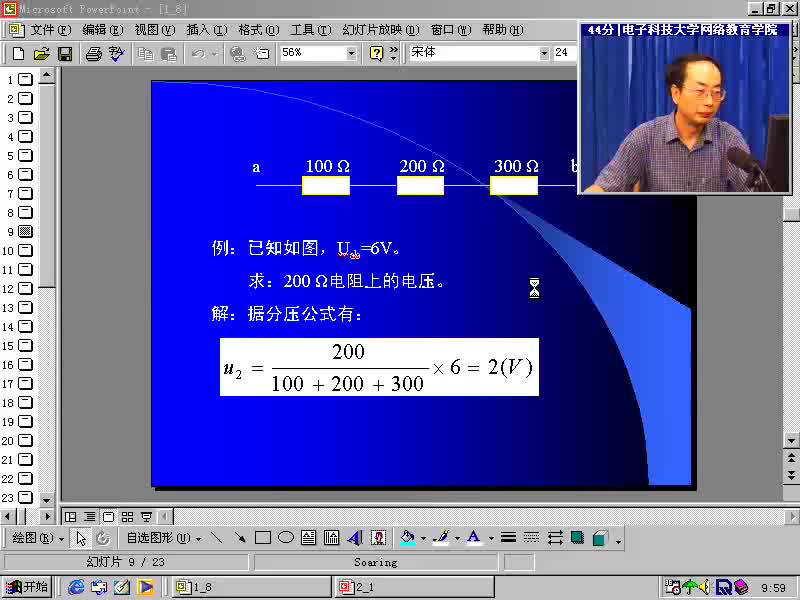The width and height of the screenshot is (800, 600).
Task: Switch to Normal view button
Action: [70, 517]
